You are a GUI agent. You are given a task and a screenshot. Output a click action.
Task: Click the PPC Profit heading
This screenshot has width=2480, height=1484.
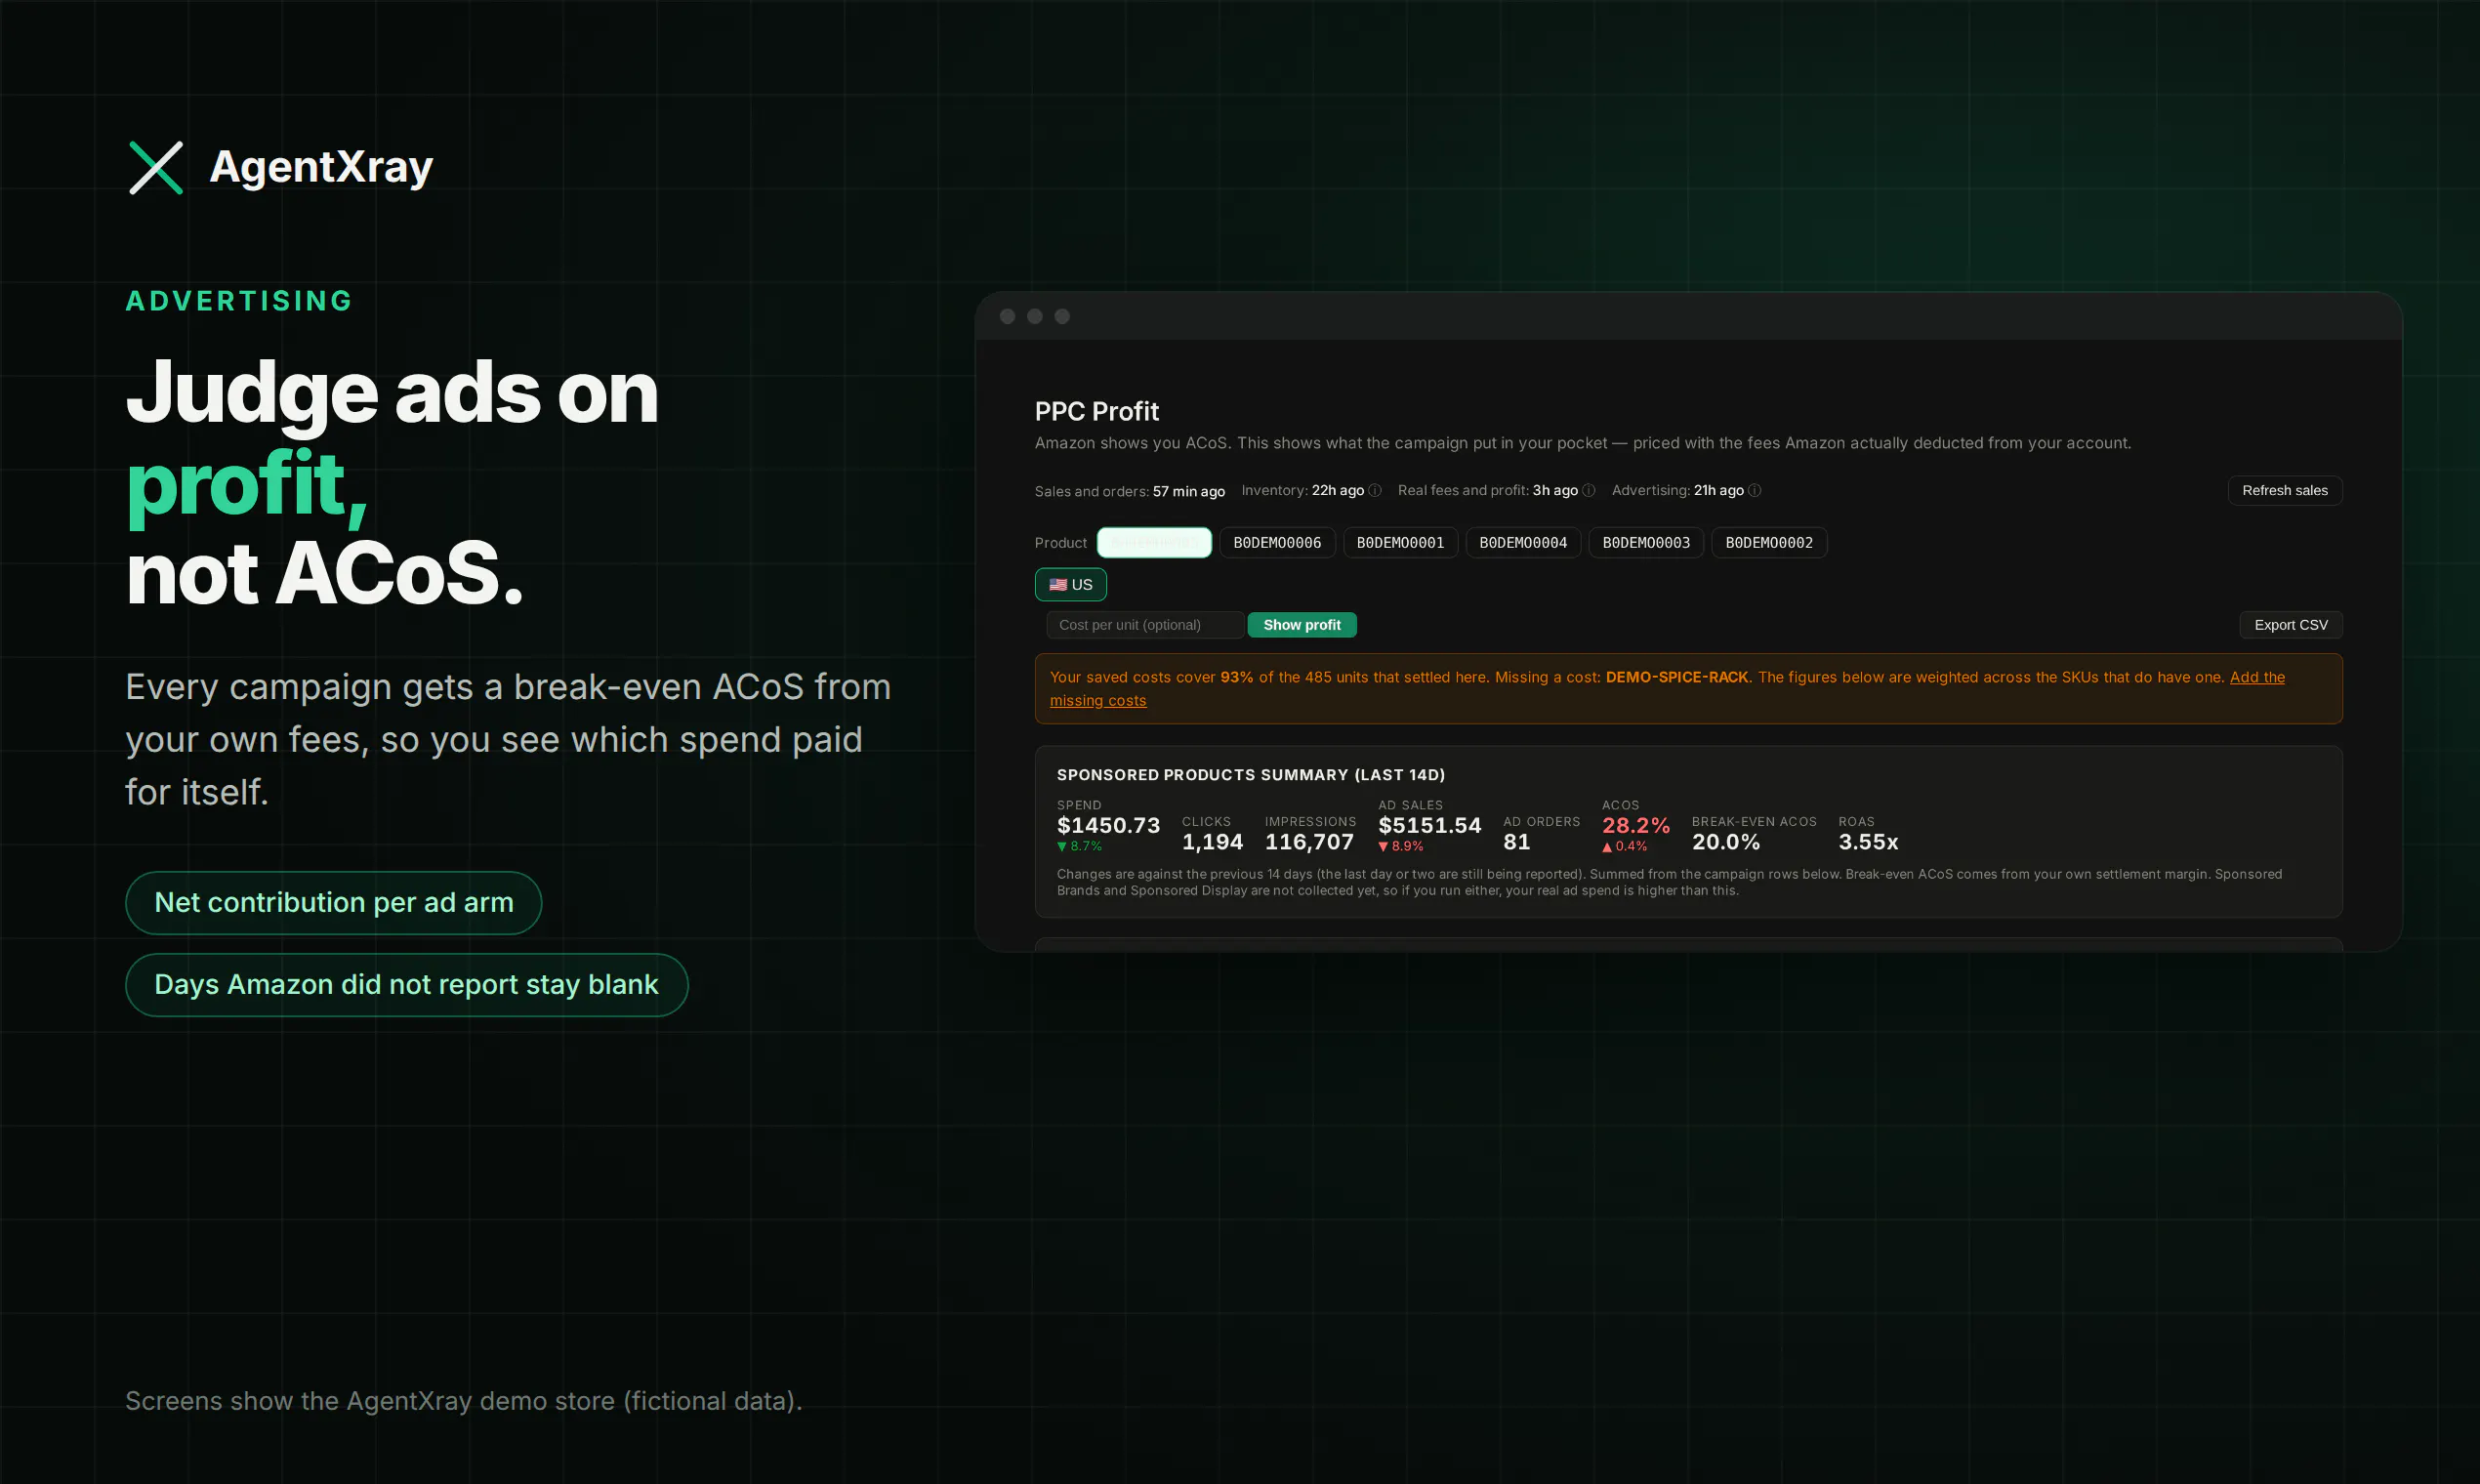point(1097,411)
